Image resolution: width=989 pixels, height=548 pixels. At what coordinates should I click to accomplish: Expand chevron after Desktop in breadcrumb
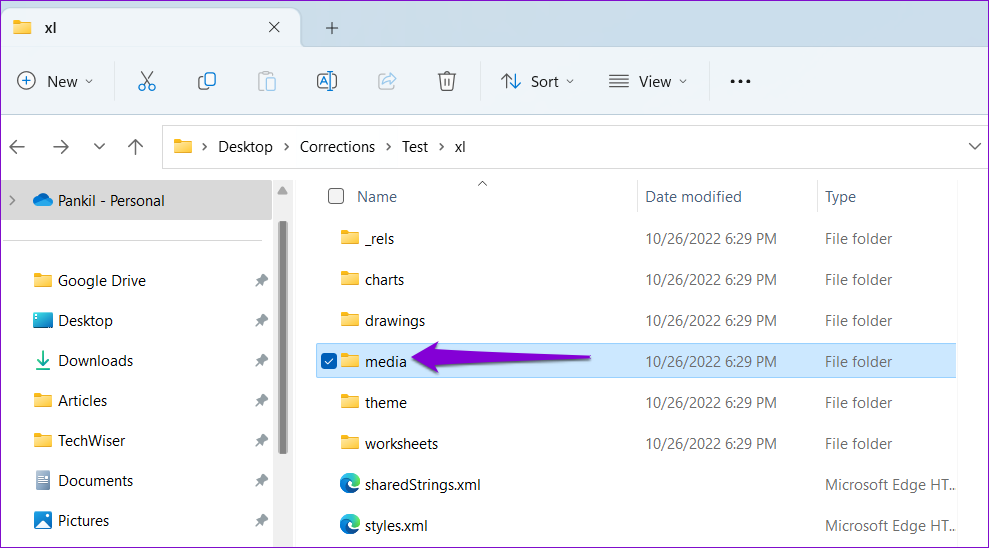[x=286, y=147]
